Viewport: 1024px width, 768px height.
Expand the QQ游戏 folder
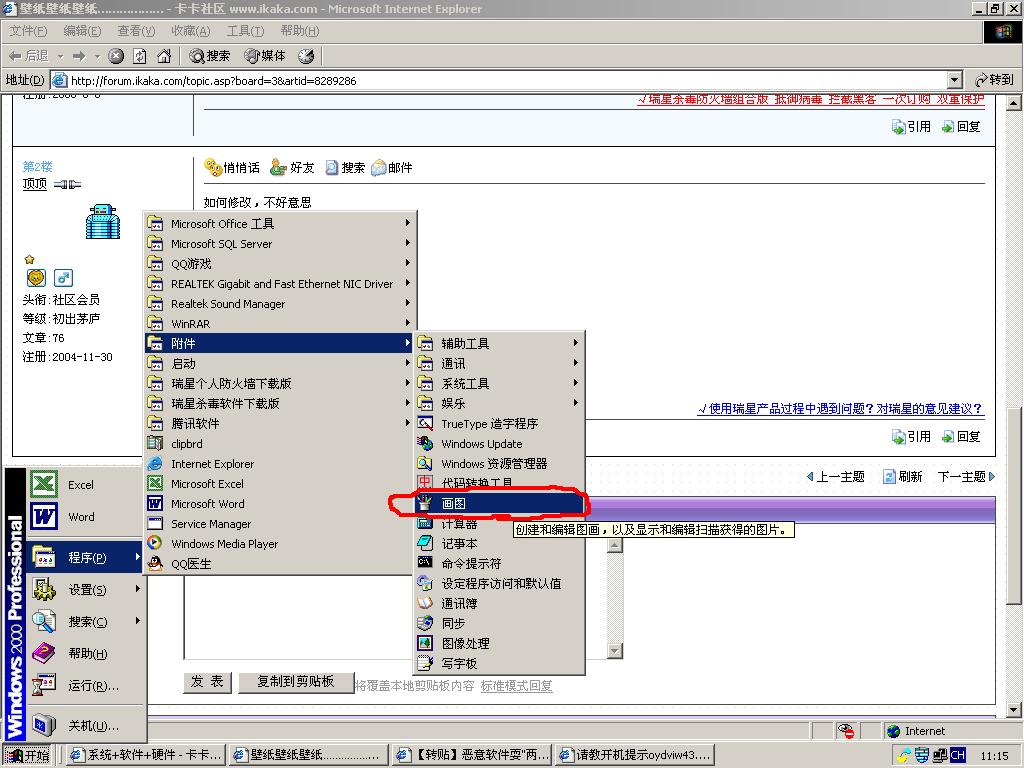[280, 264]
